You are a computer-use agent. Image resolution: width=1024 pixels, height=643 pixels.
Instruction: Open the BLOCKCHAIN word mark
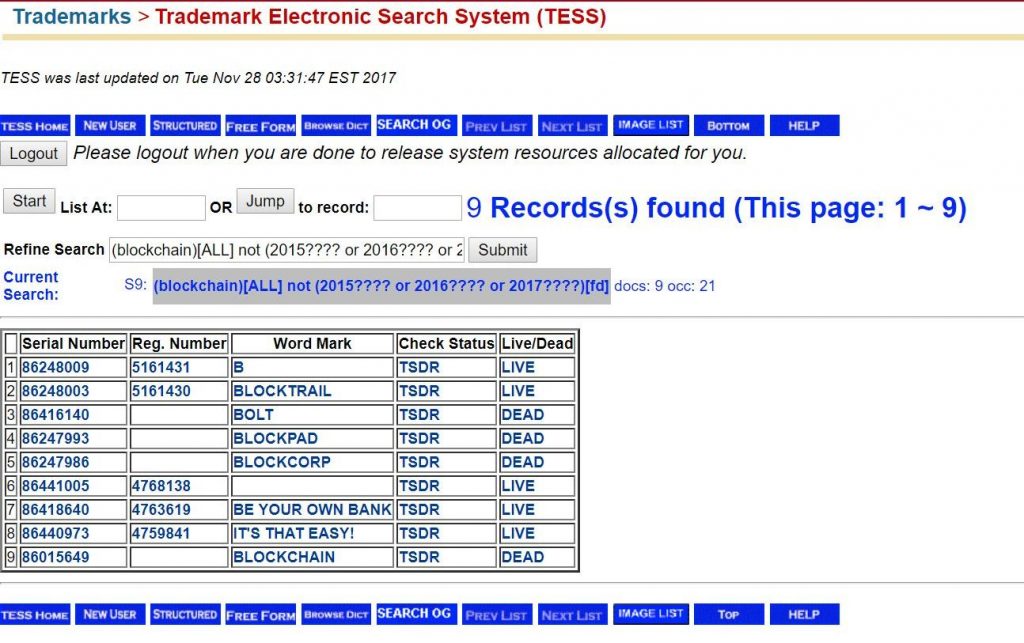[284, 557]
